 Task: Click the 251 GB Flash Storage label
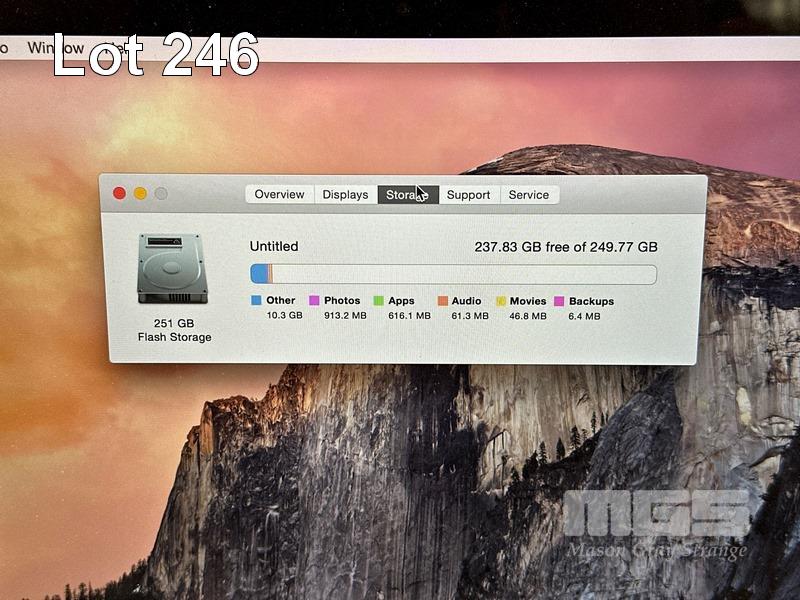pos(175,330)
